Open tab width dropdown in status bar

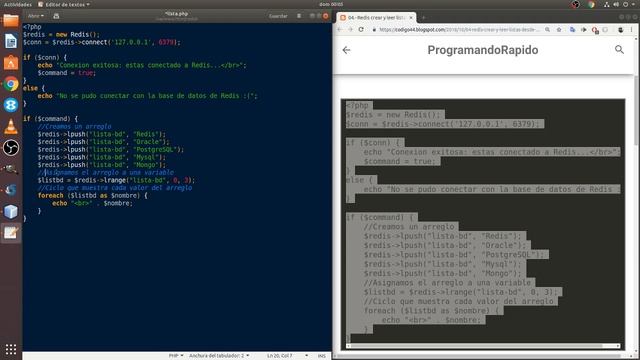click(219, 356)
